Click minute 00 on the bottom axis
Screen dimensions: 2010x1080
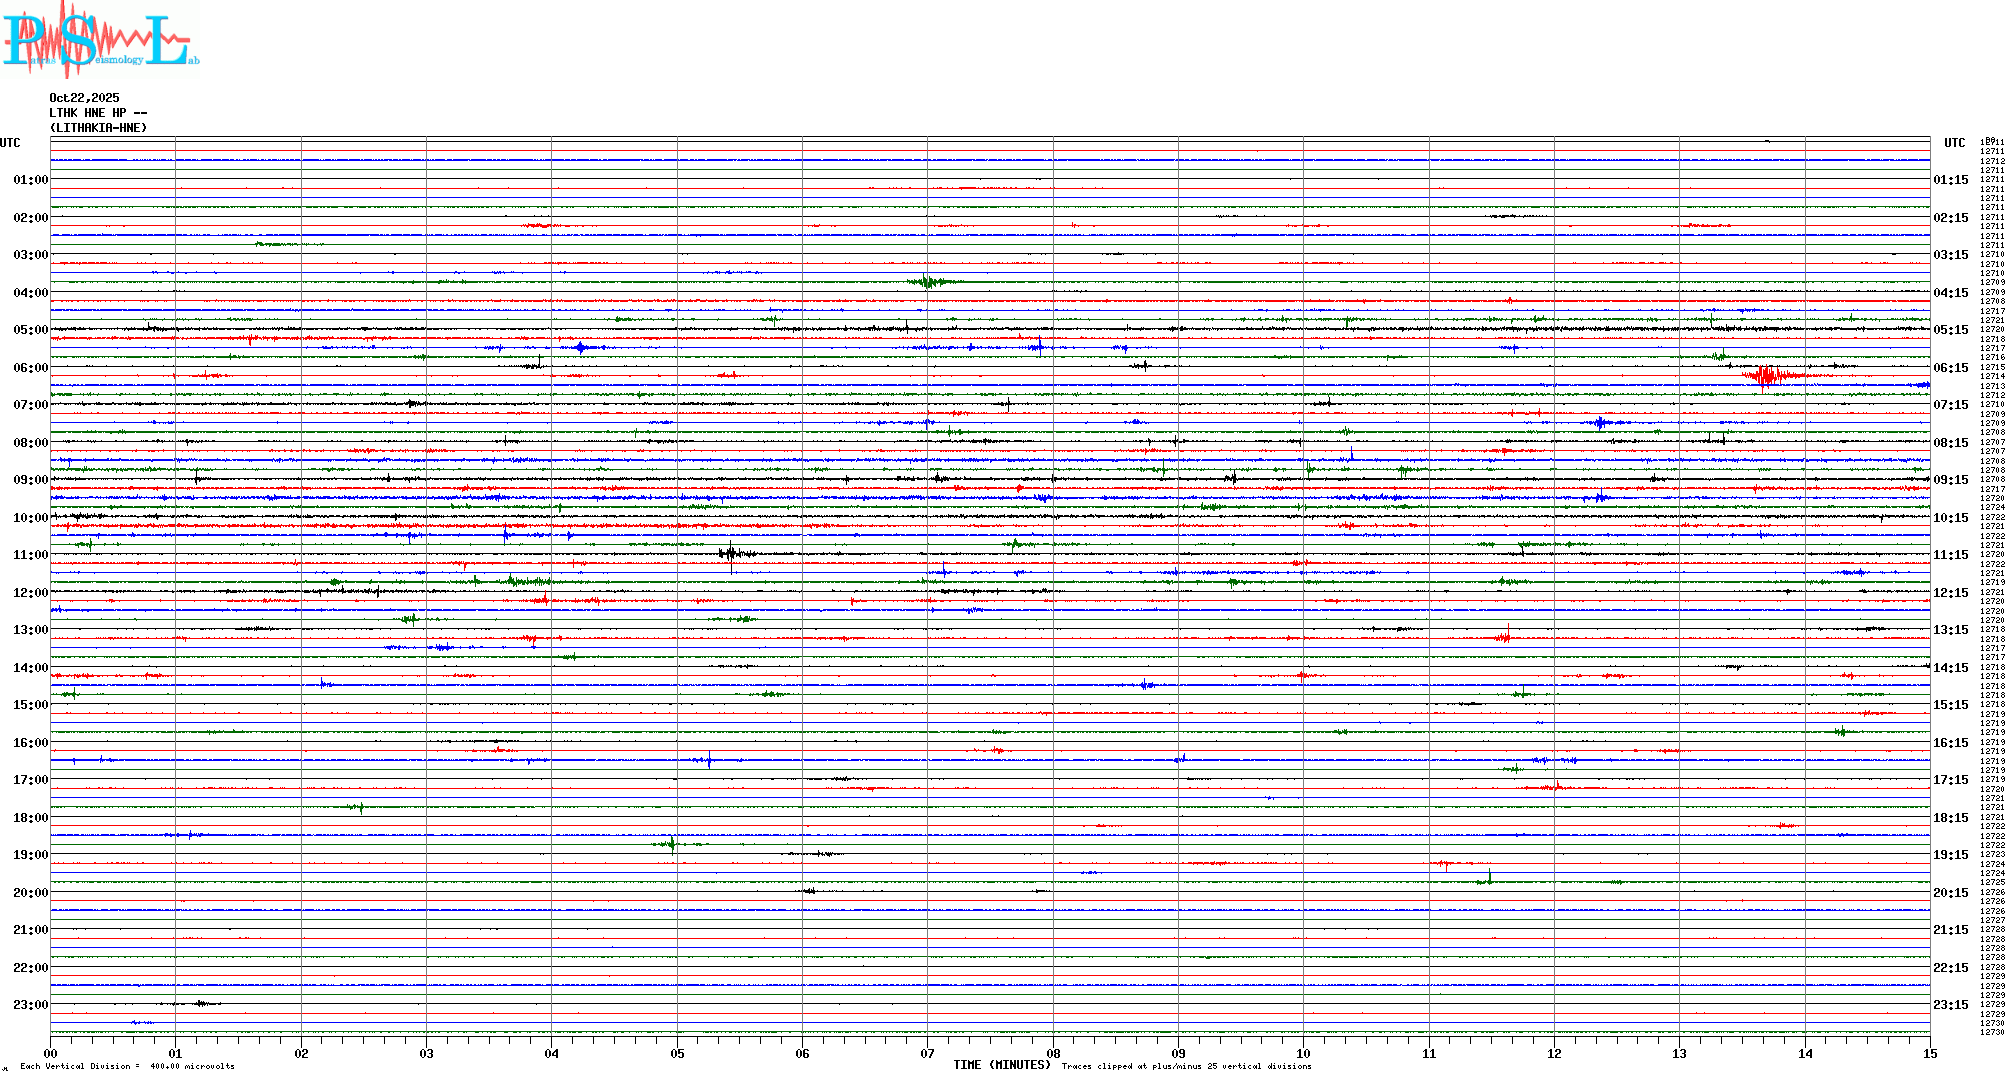51,1053
